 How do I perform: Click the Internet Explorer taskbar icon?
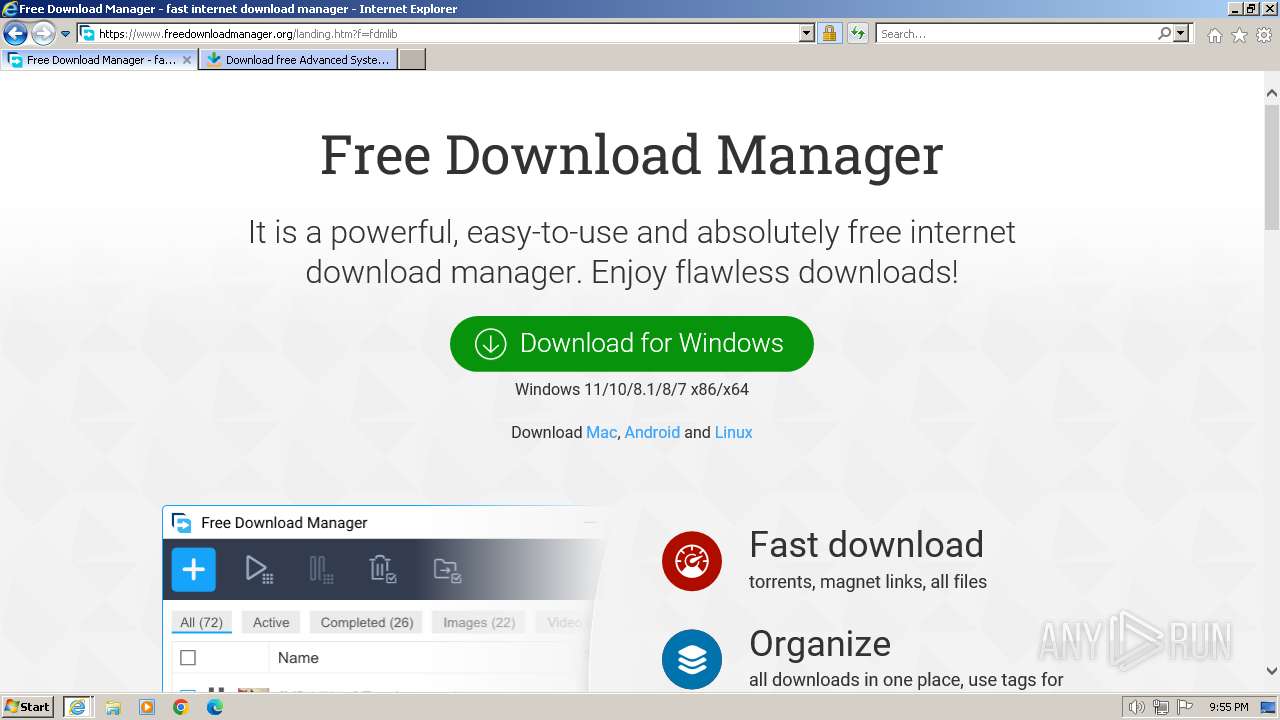coord(78,707)
